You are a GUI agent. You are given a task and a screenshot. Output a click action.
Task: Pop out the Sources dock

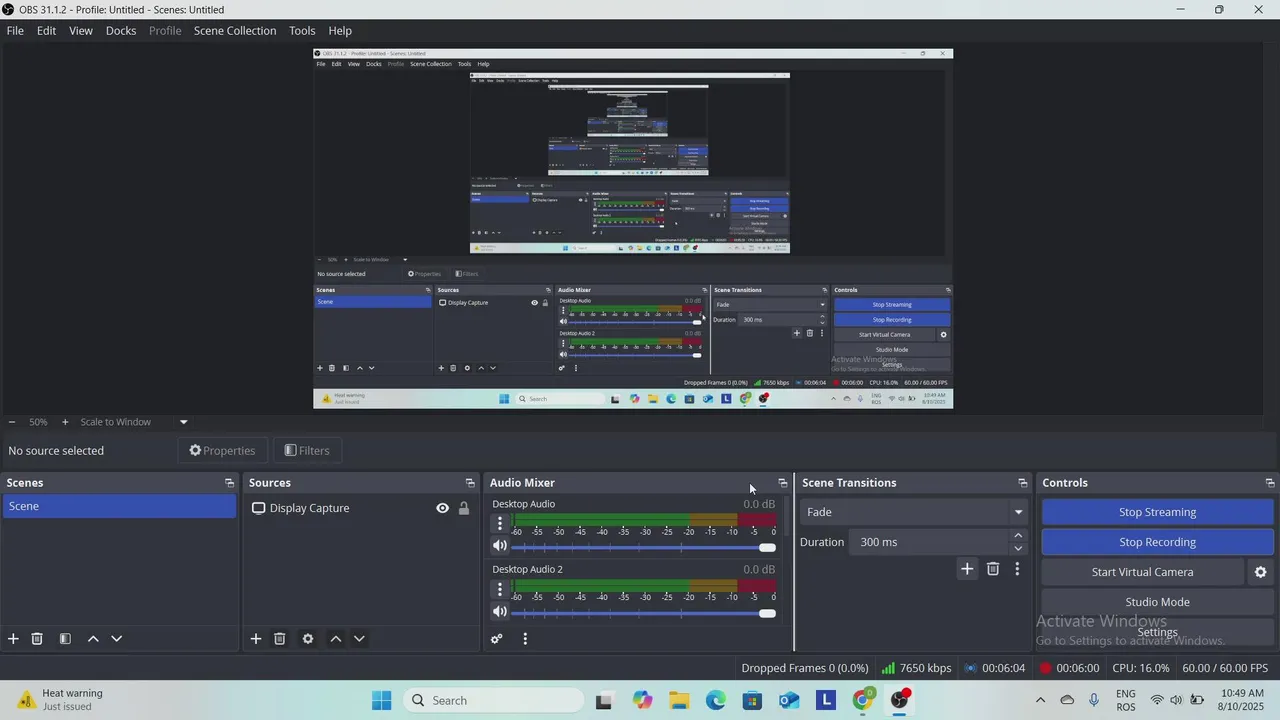coord(470,483)
